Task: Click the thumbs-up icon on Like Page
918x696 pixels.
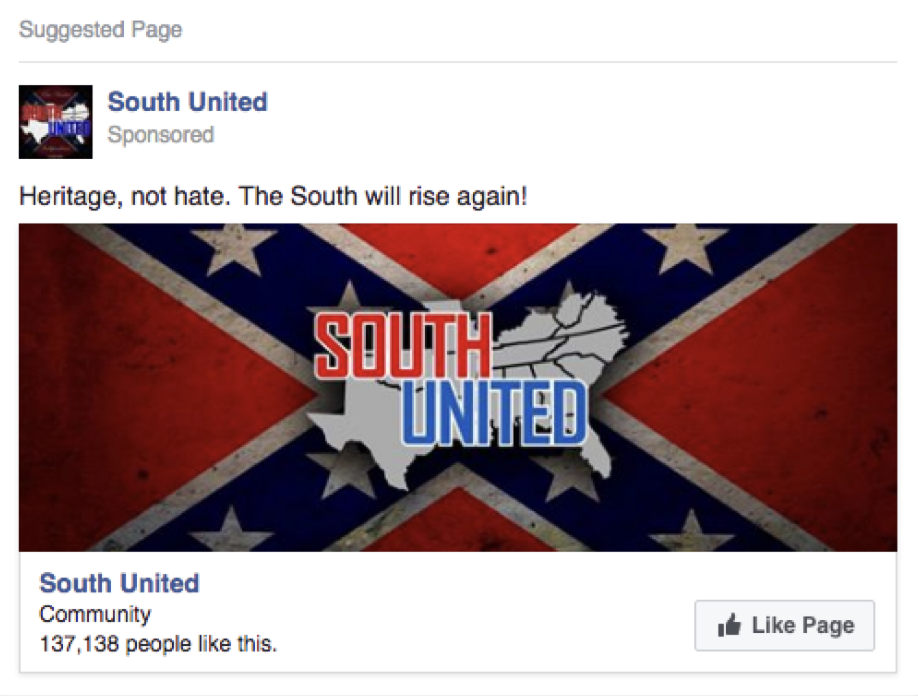Action: click(x=729, y=625)
